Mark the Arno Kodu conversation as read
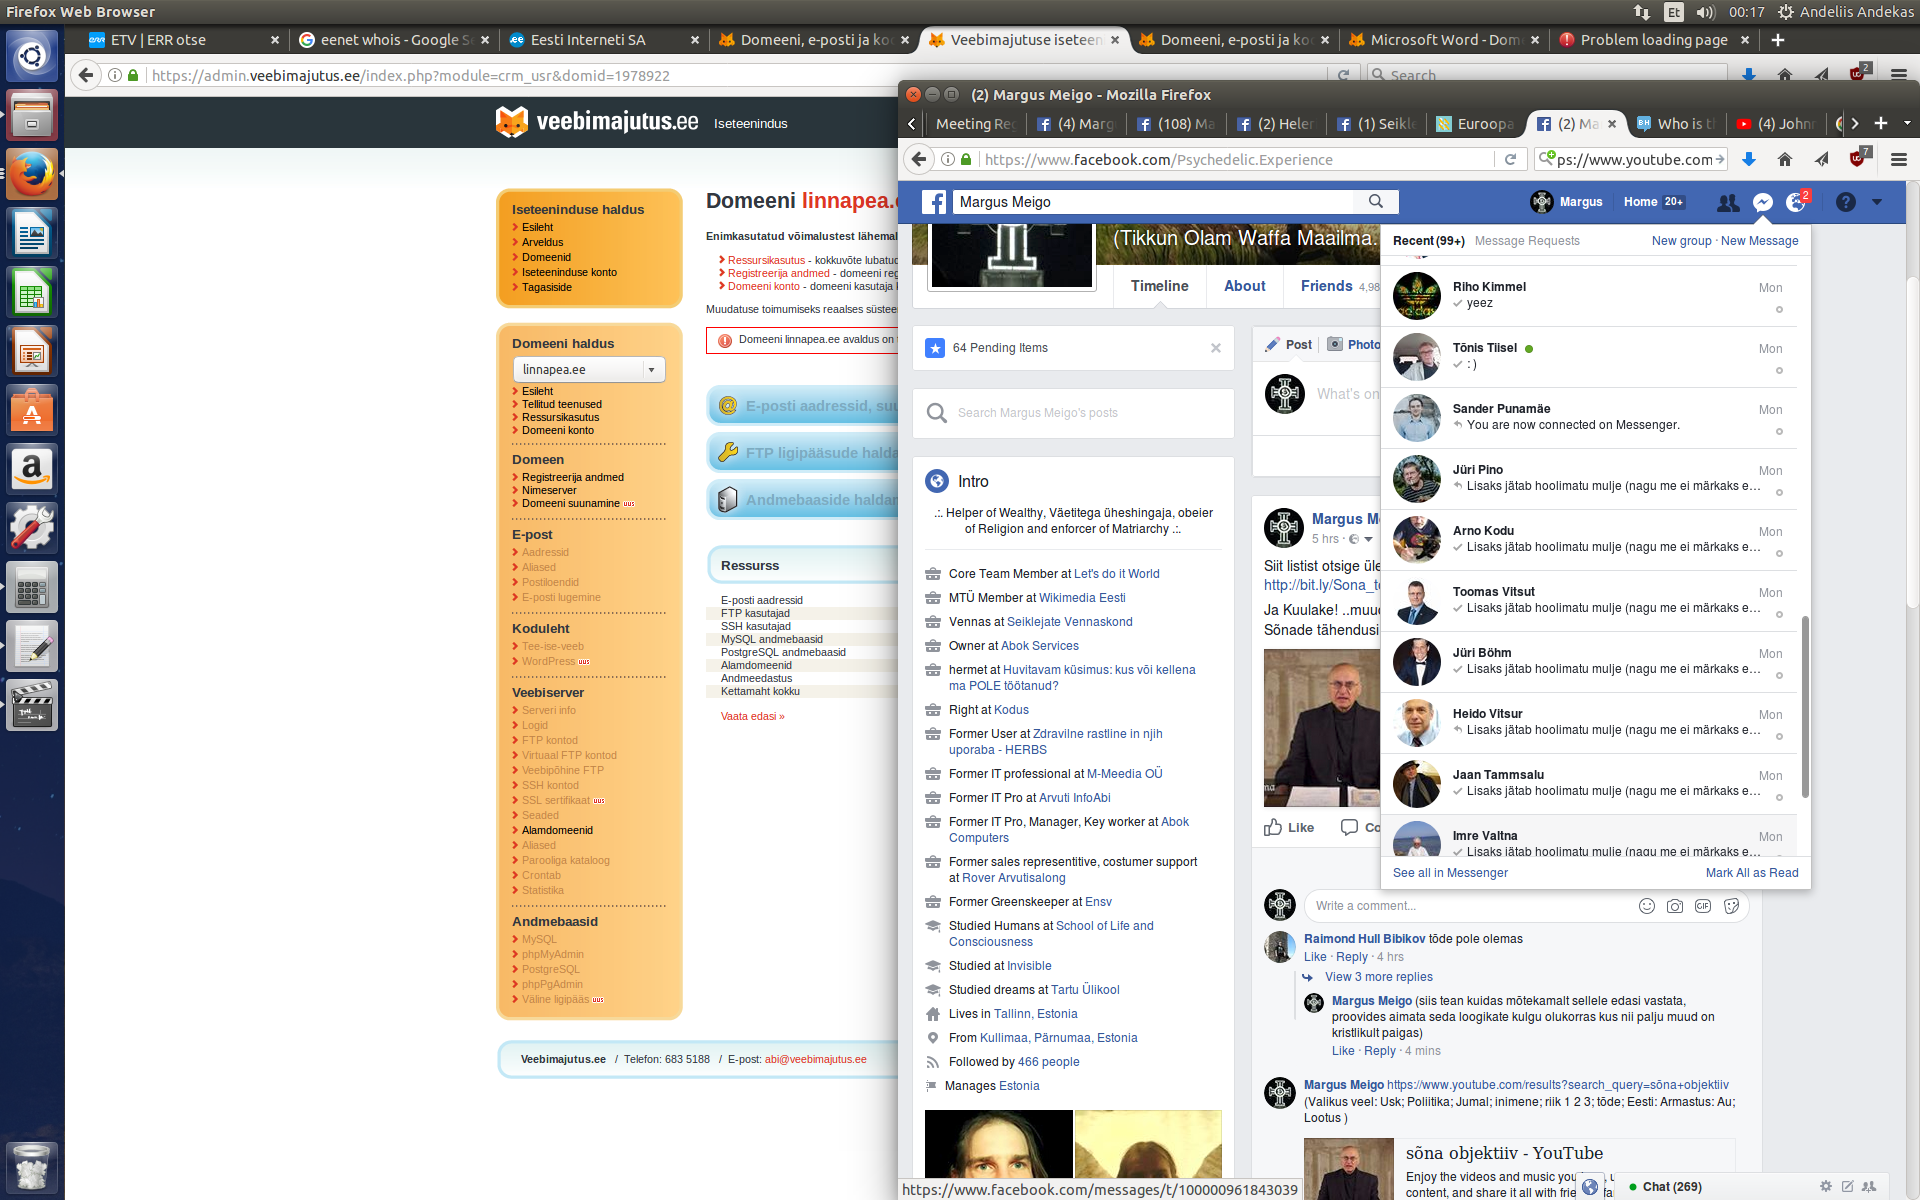This screenshot has height=1200, width=1920. click(1779, 554)
